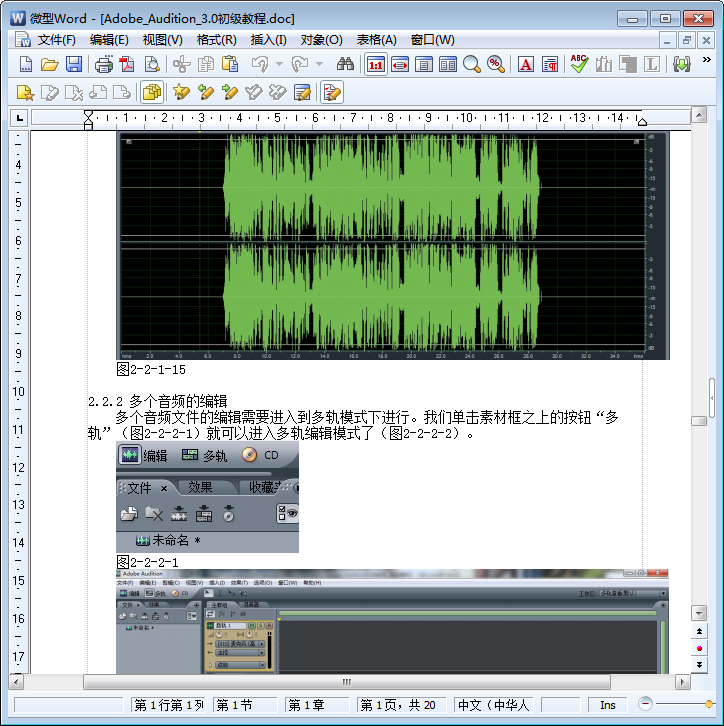Click the vertical scrollbar up arrow
The image size is (724, 726).
pos(699,114)
